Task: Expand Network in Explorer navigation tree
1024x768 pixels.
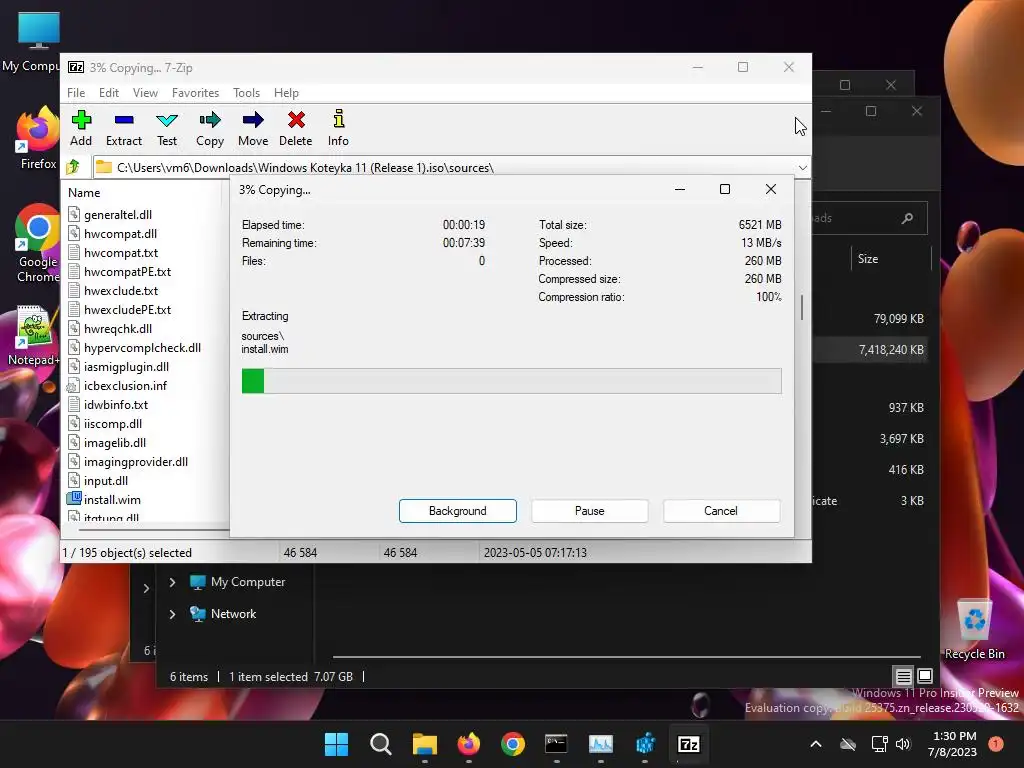Action: click(x=172, y=614)
